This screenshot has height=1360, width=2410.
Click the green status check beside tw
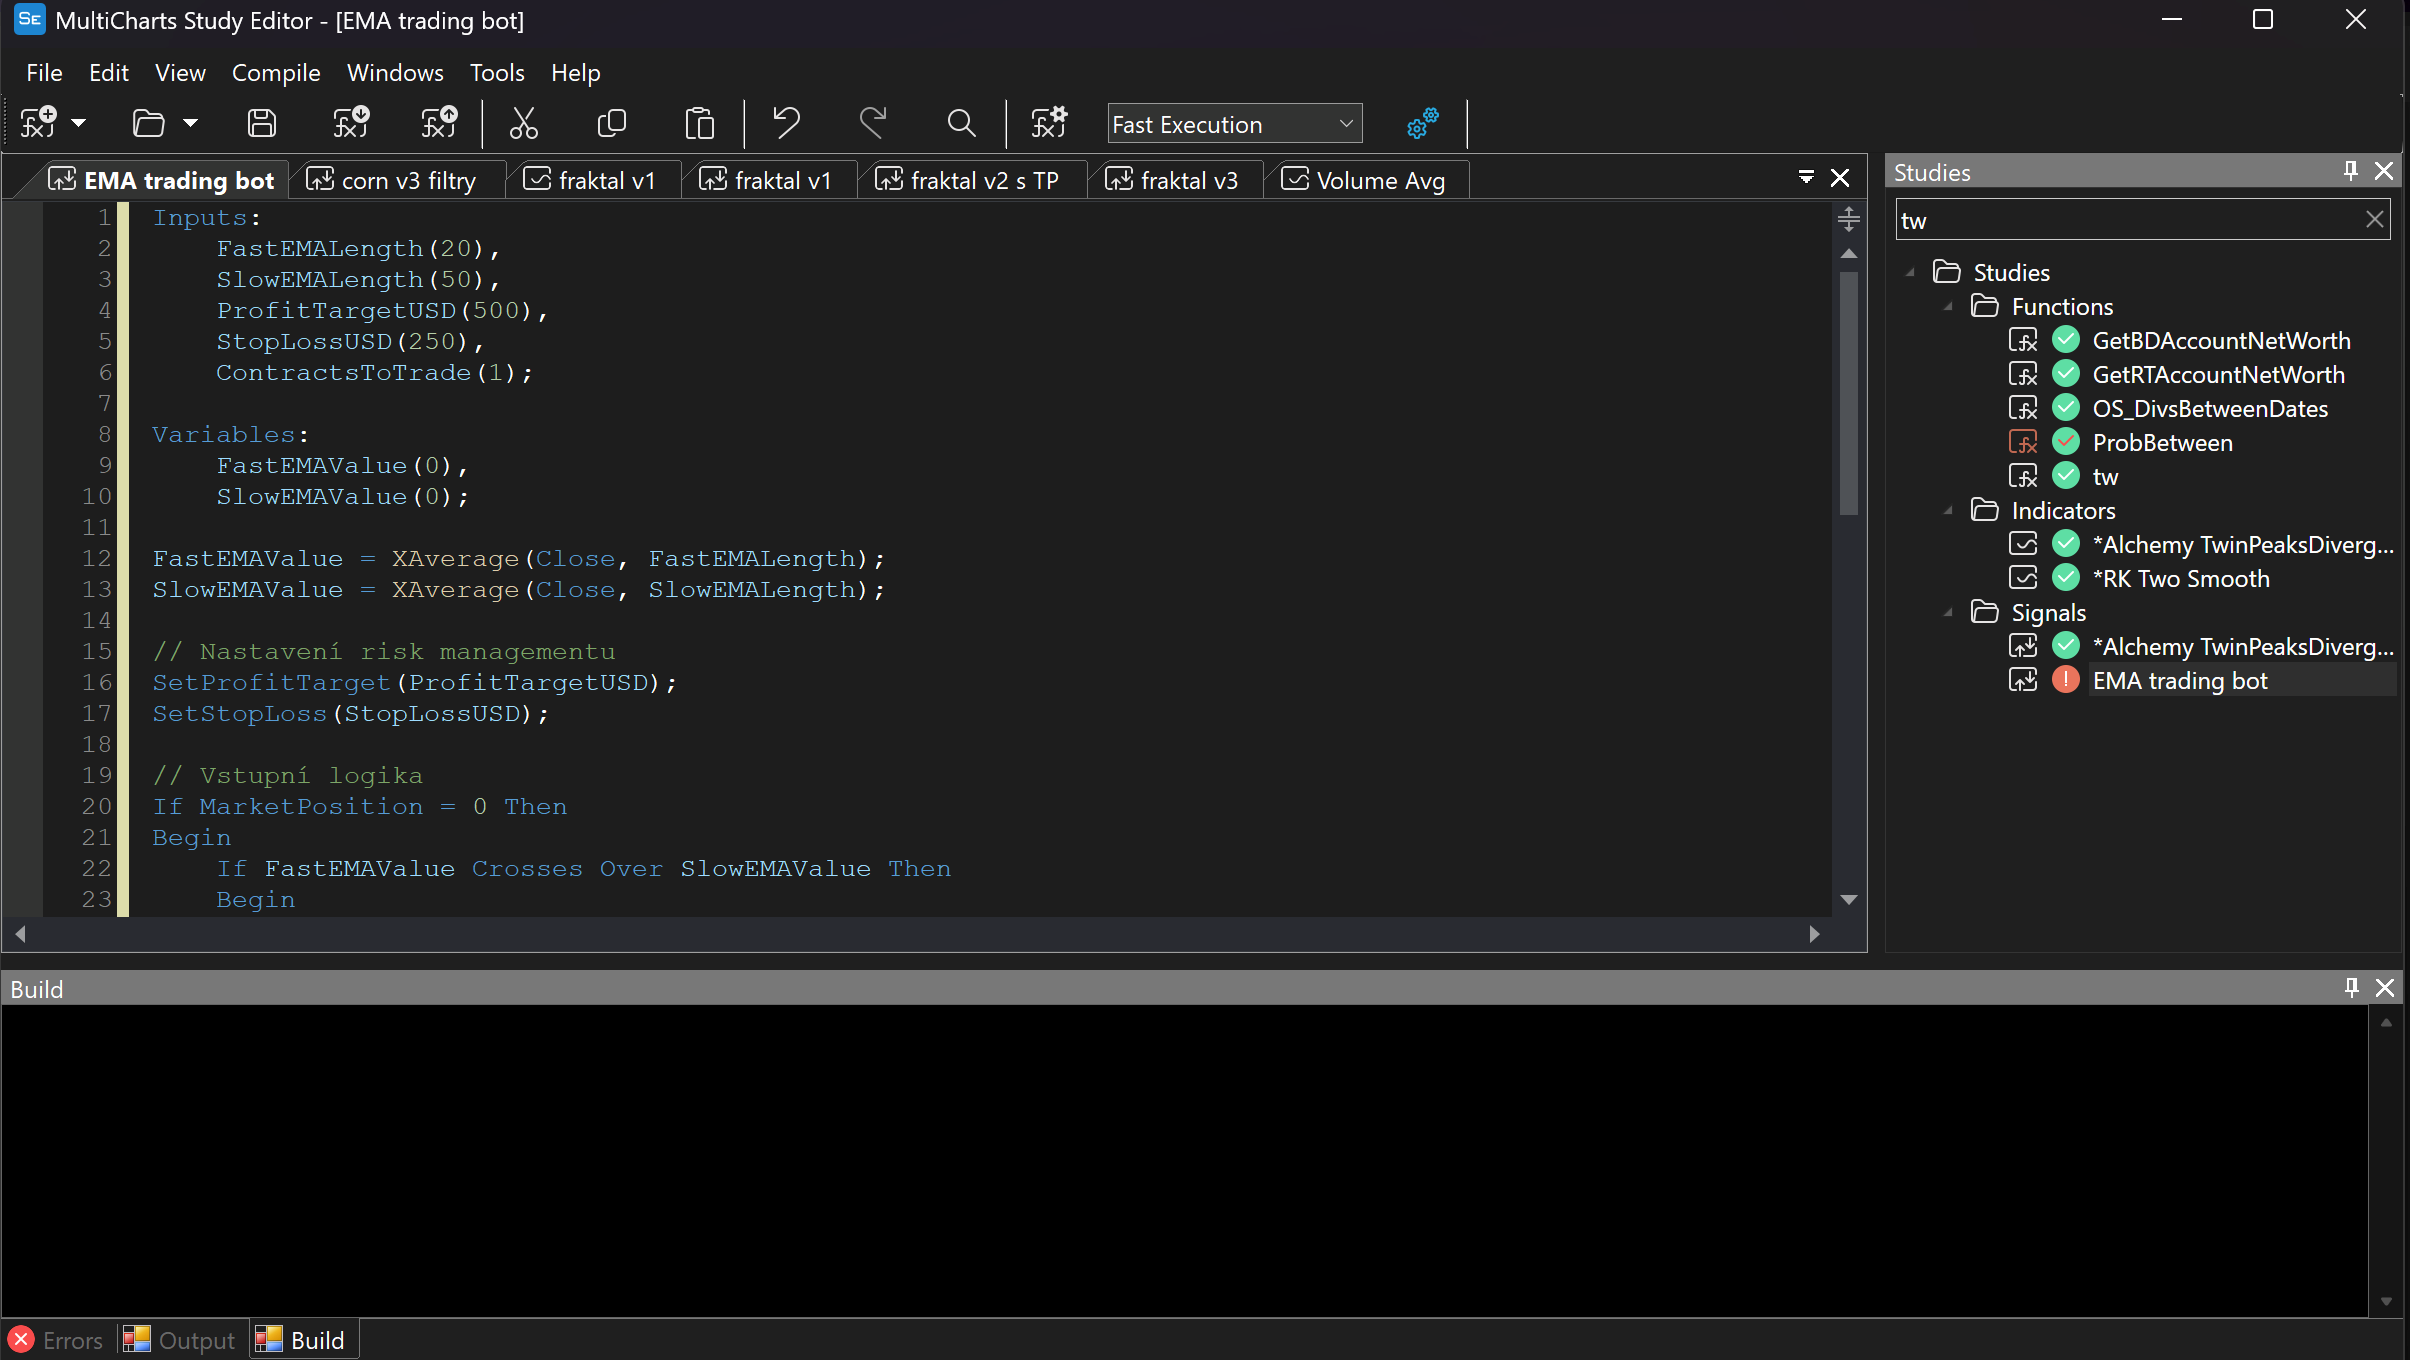[x=2065, y=476]
